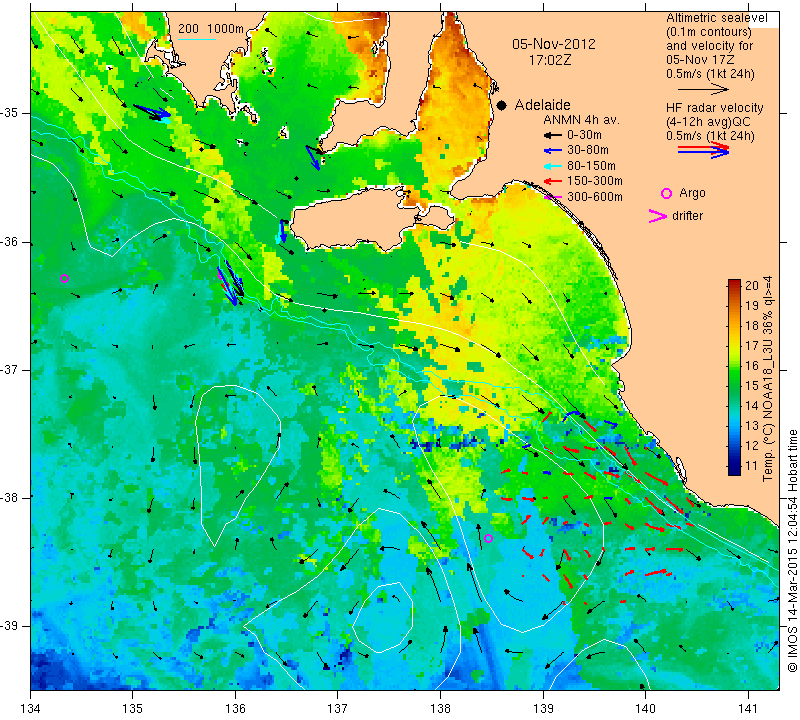
Task: Click the '139' longitude axis label
Action: tap(543, 709)
